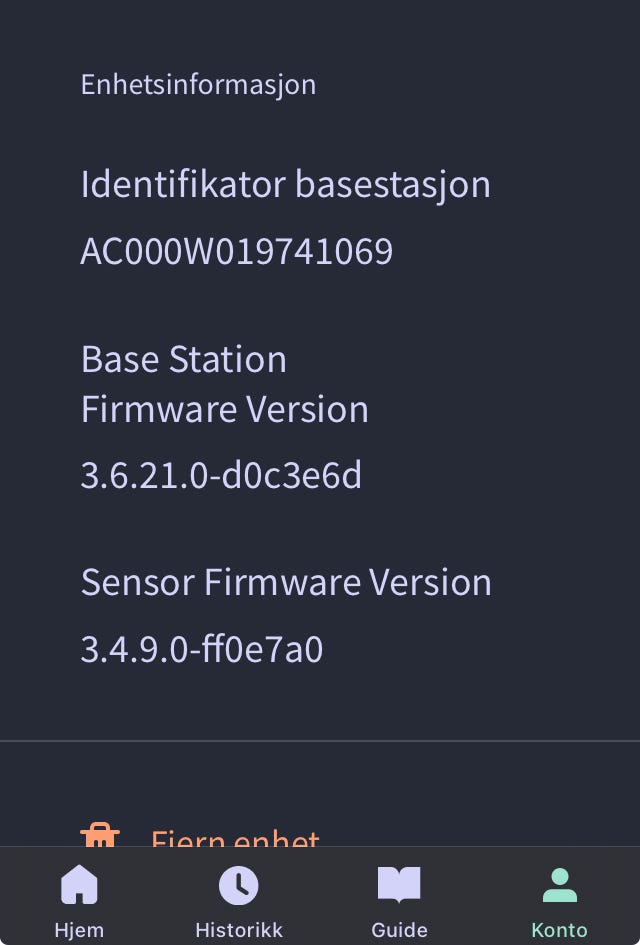Open Historikk via the clock icon

238,885
